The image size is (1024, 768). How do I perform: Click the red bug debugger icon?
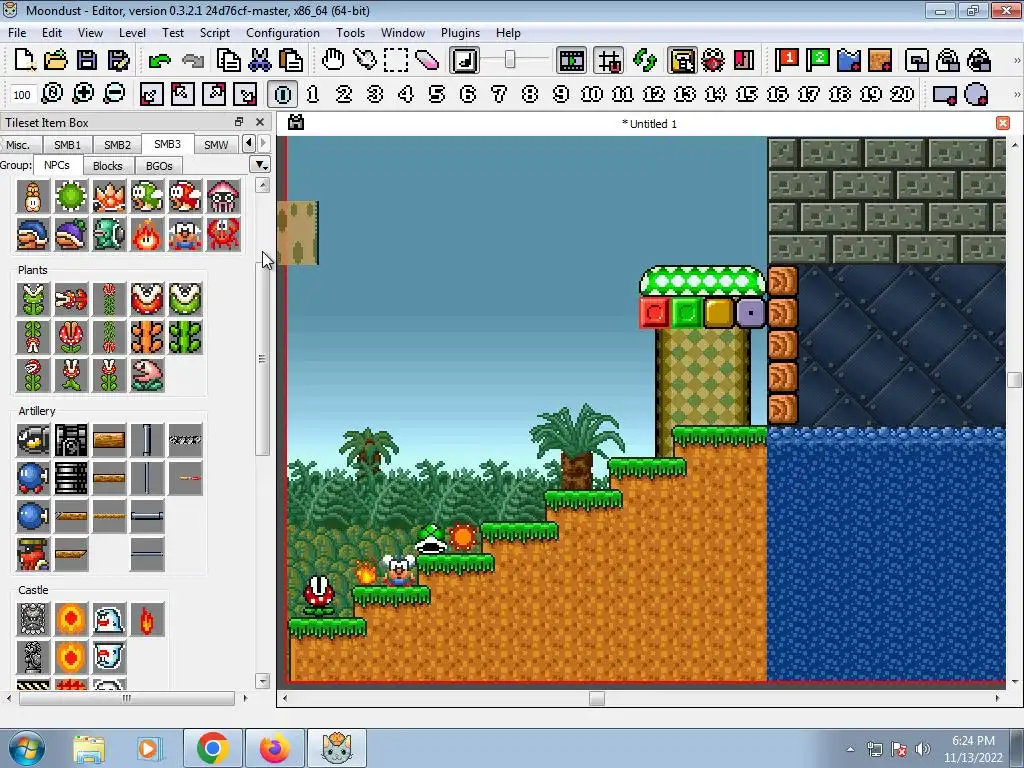713,61
